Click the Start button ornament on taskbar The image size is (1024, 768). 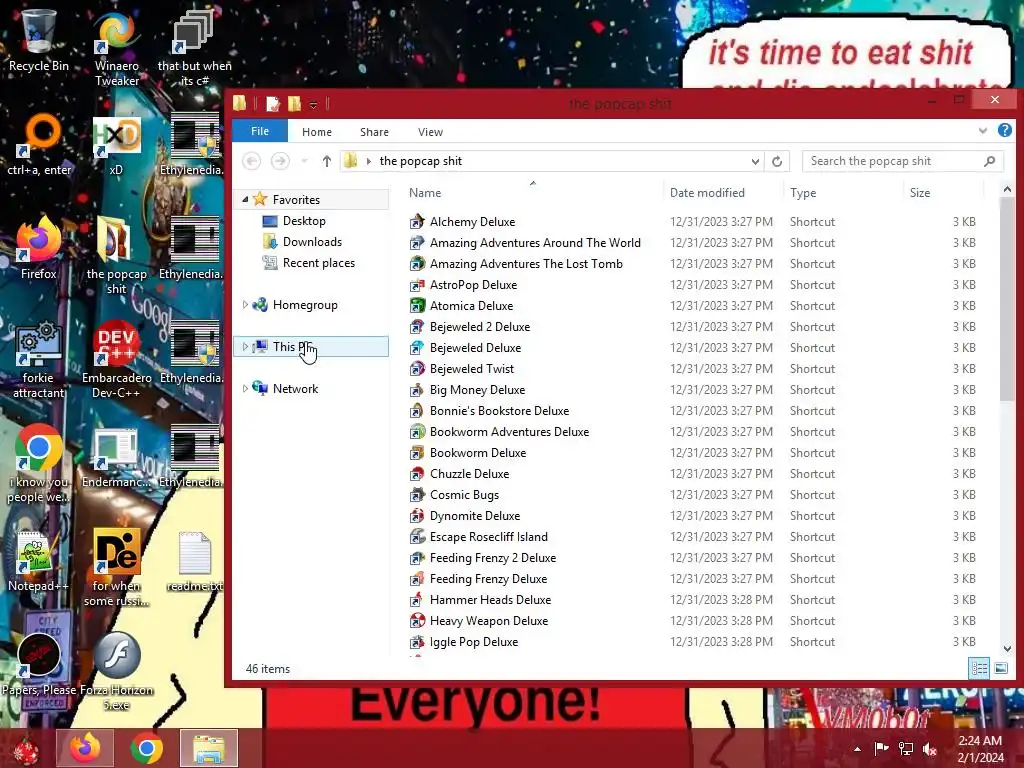pyautogui.click(x=26, y=749)
